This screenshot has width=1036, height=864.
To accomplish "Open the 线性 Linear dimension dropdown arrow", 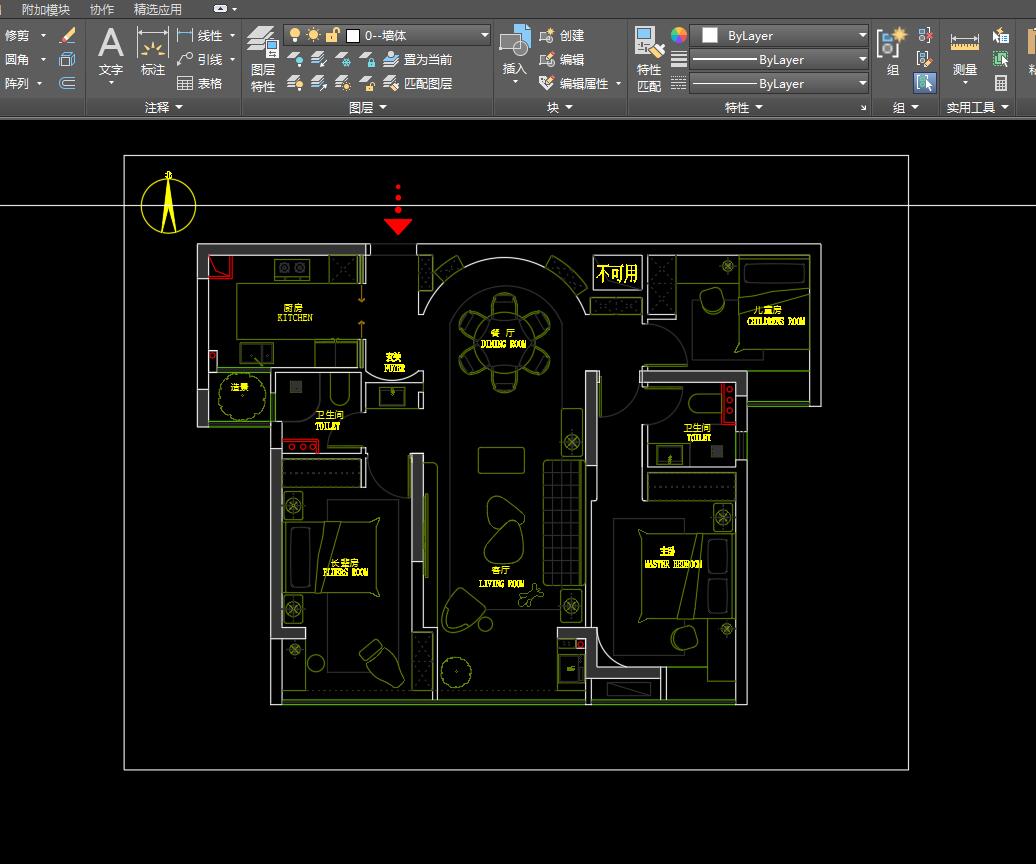I will coord(233,36).
